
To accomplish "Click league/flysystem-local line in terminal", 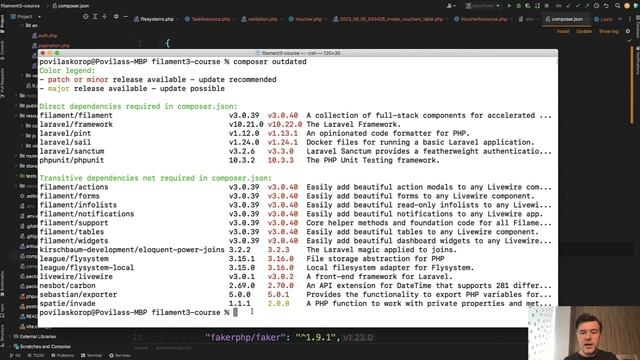I will point(257,268).
